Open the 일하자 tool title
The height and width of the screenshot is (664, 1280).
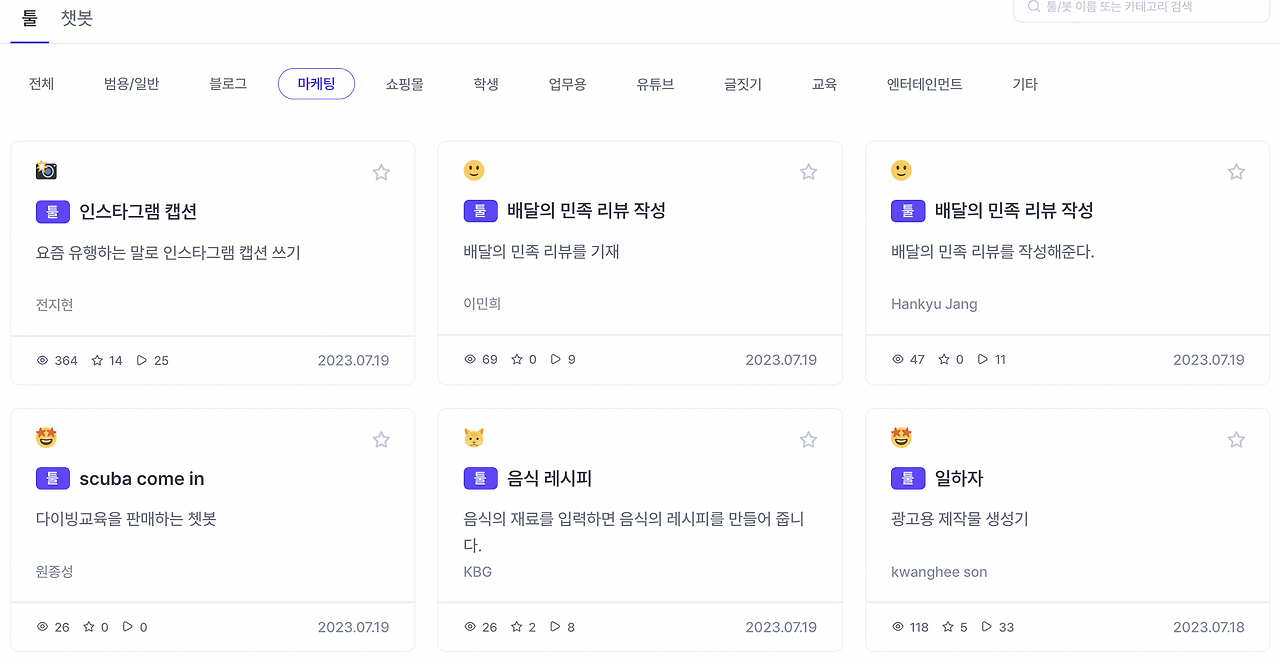[x=959, y=479]
